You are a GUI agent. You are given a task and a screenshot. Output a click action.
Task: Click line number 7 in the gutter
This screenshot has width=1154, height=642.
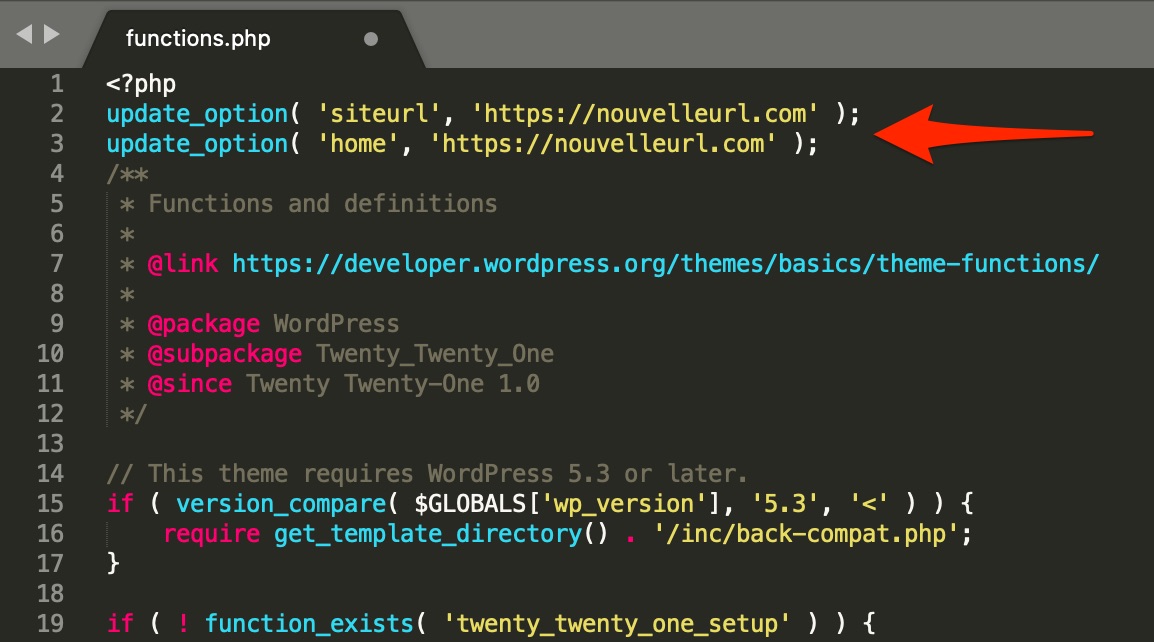[57, 264]
